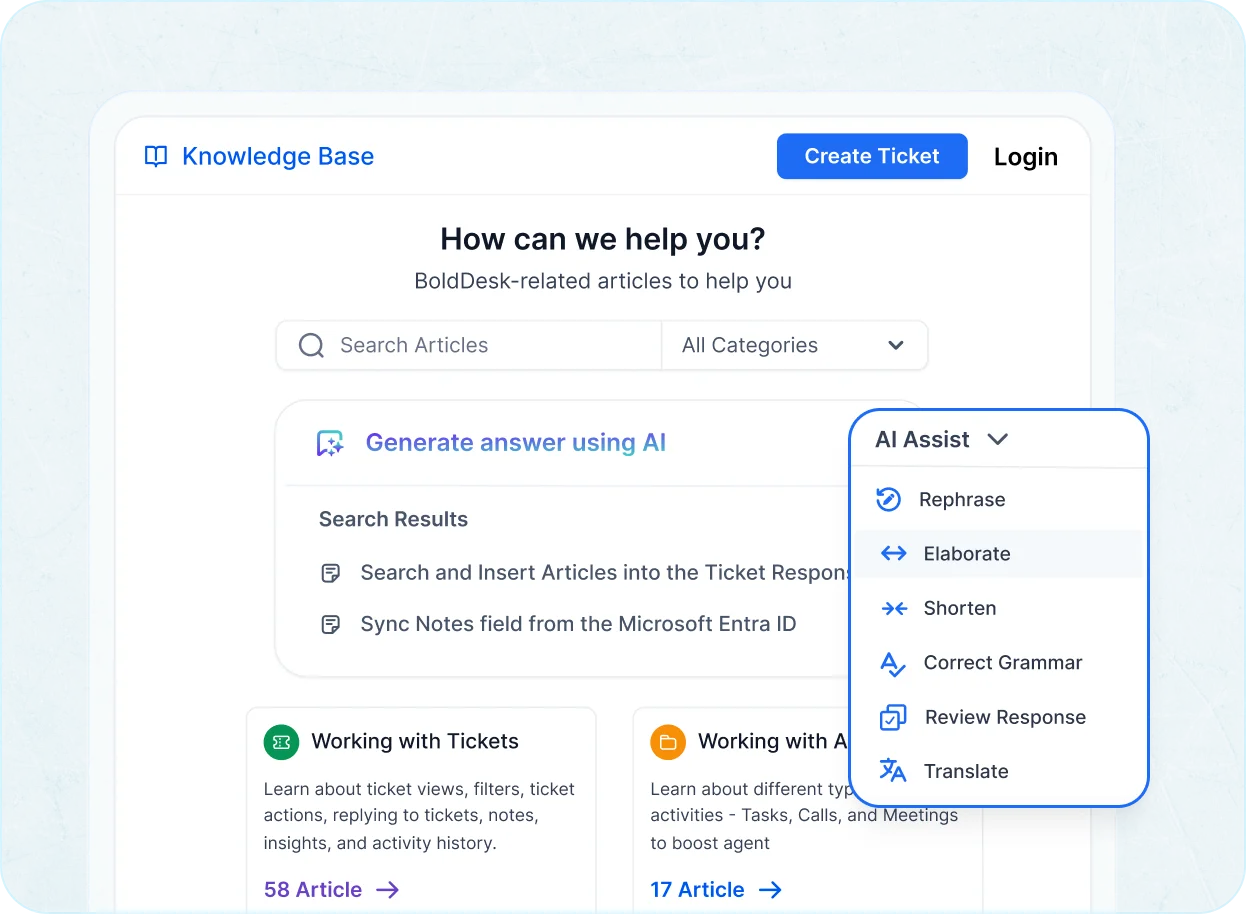
Task: Click the Correct Grammar icon
Action: [892, 662]
